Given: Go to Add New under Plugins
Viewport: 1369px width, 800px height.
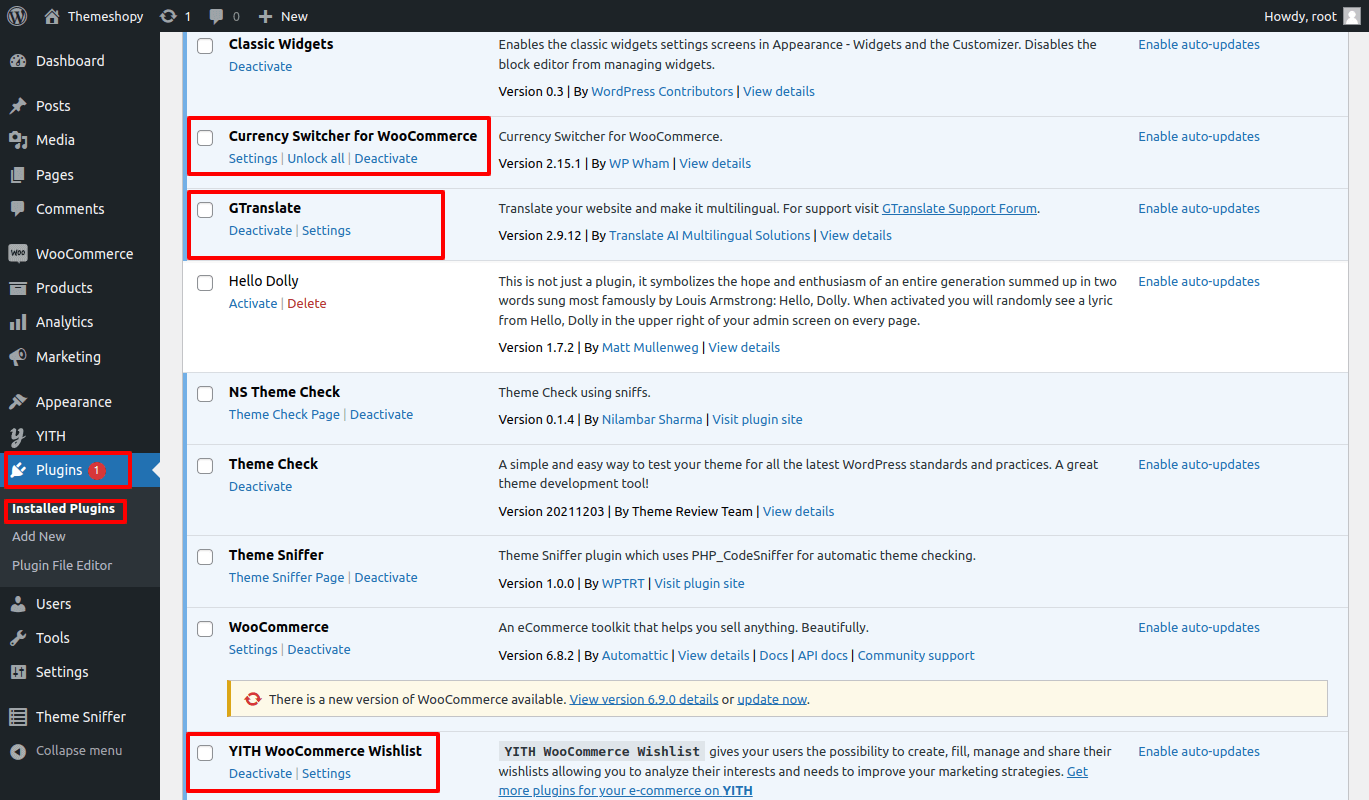Looking at the screenshot, I should pyautogui.click(x=39, y=537).
